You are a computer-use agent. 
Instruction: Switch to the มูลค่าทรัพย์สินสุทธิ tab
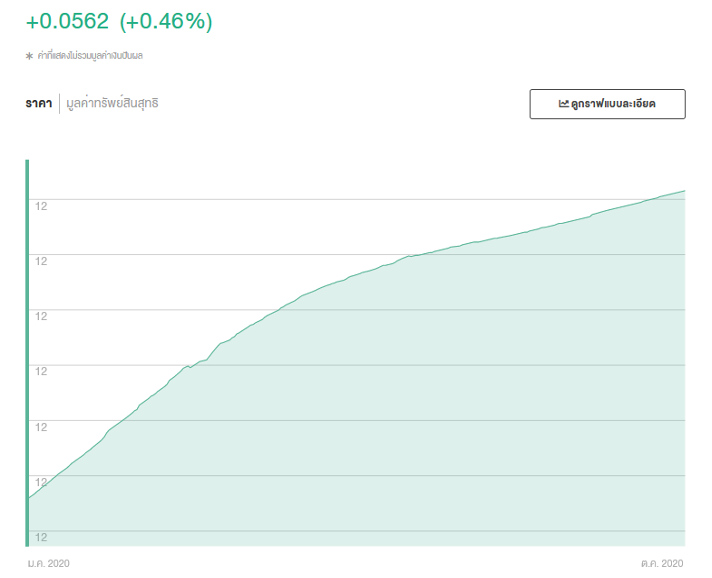coord(112,103)
